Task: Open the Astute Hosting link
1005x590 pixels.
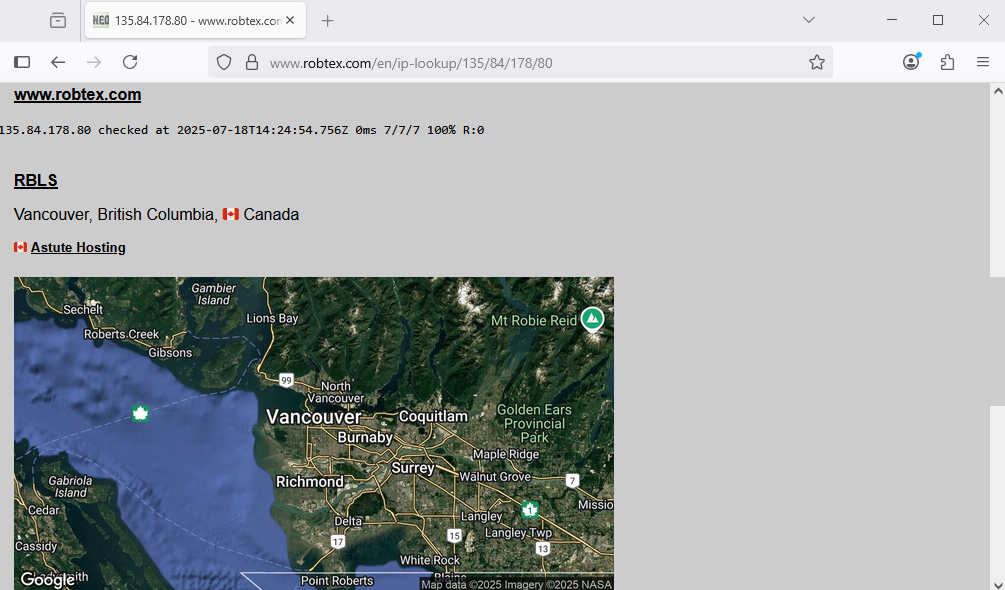Action: 78,247
